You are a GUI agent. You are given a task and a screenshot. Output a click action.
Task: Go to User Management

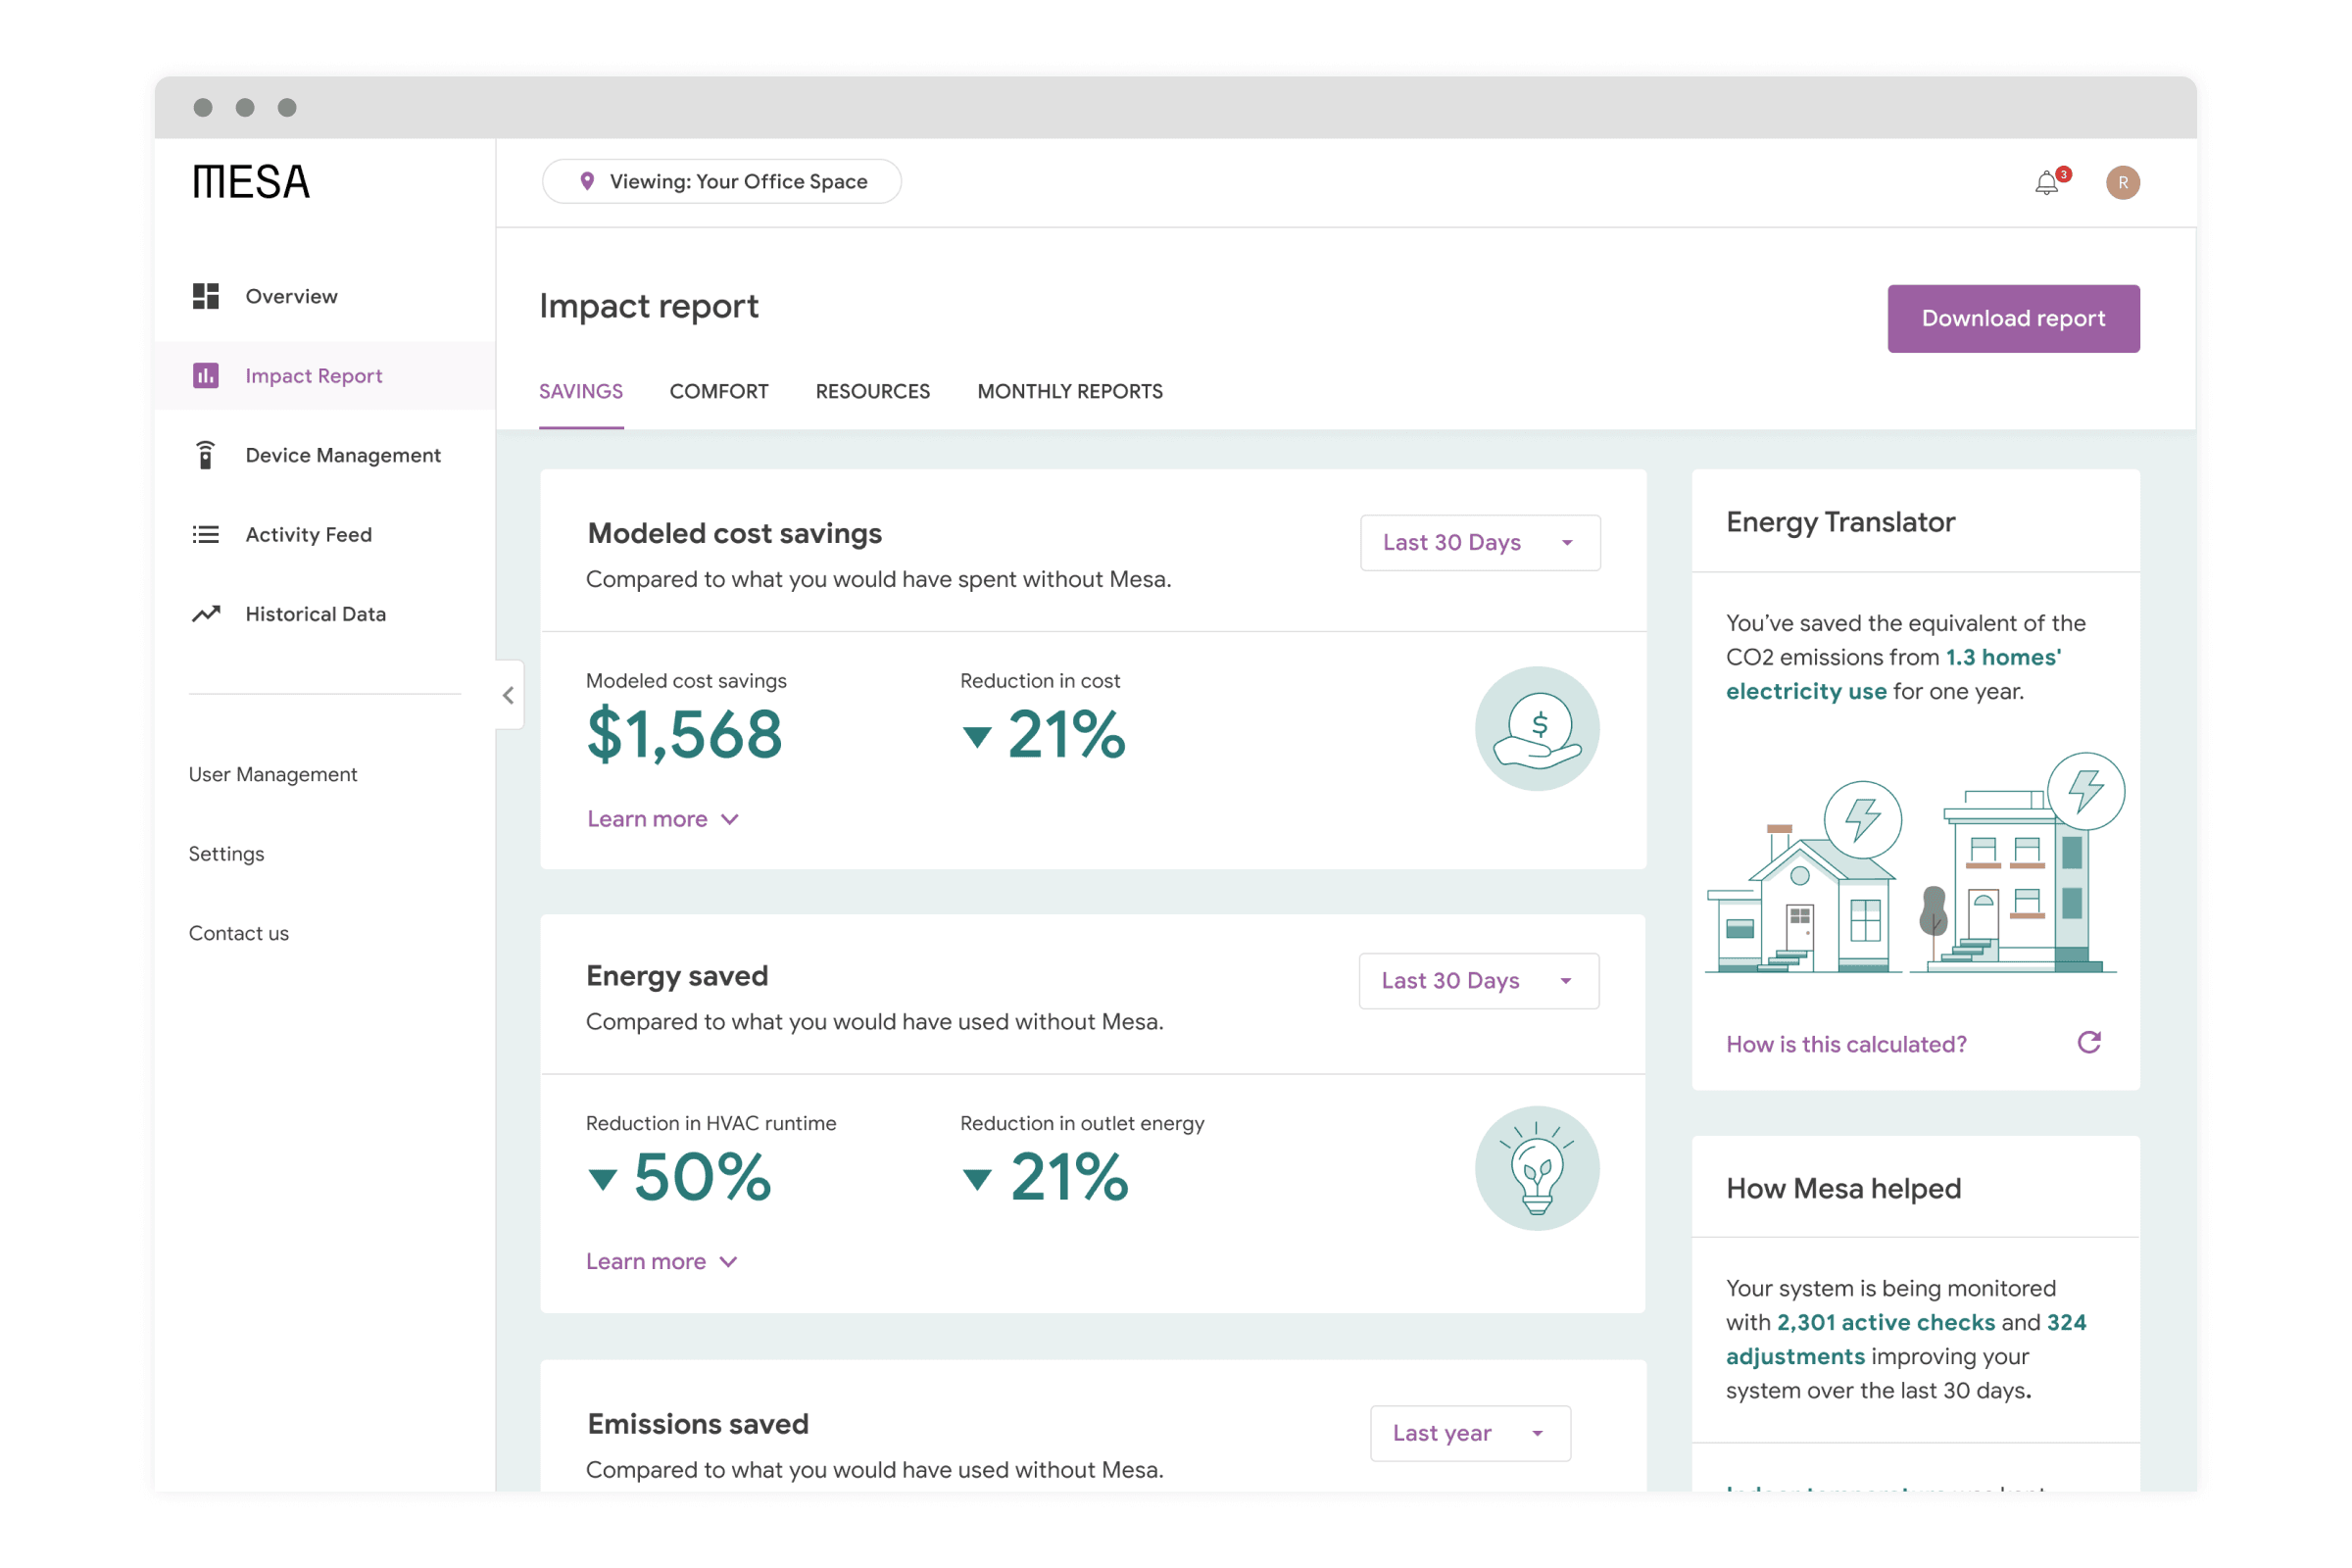tap(273, 774)
